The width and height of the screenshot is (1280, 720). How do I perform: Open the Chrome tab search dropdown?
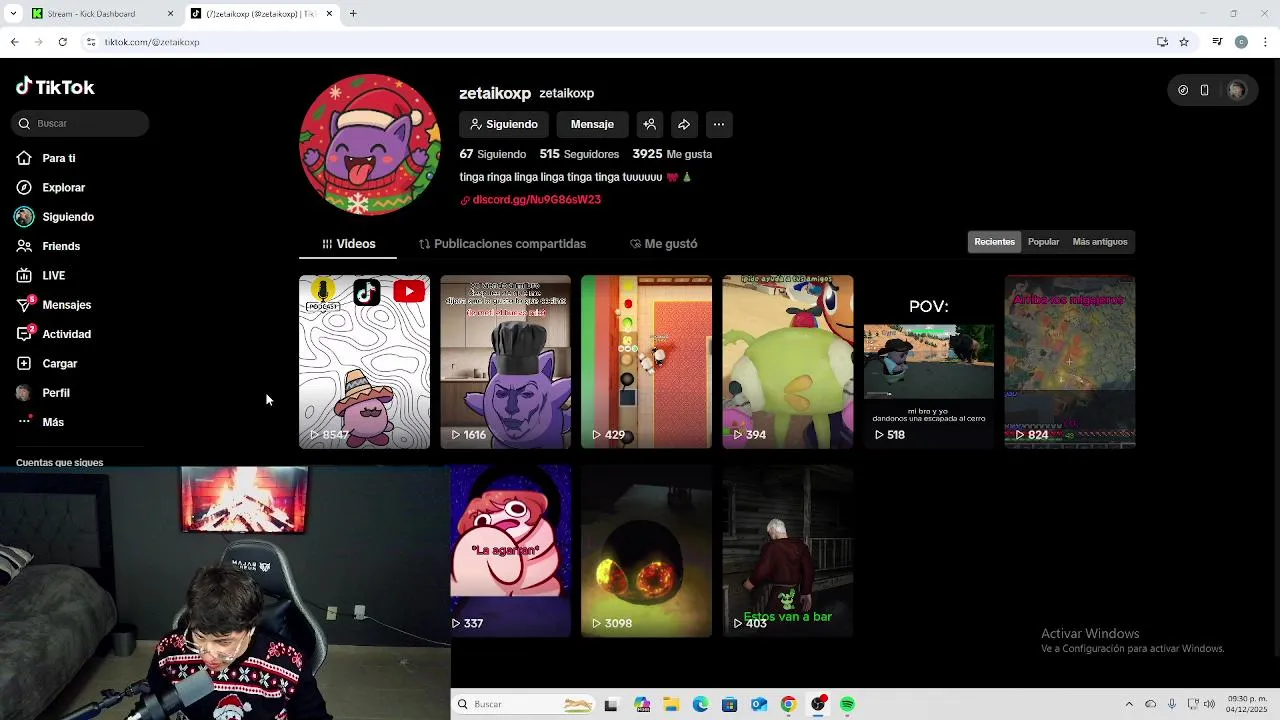pyautogui.click(x=13, y=14)
